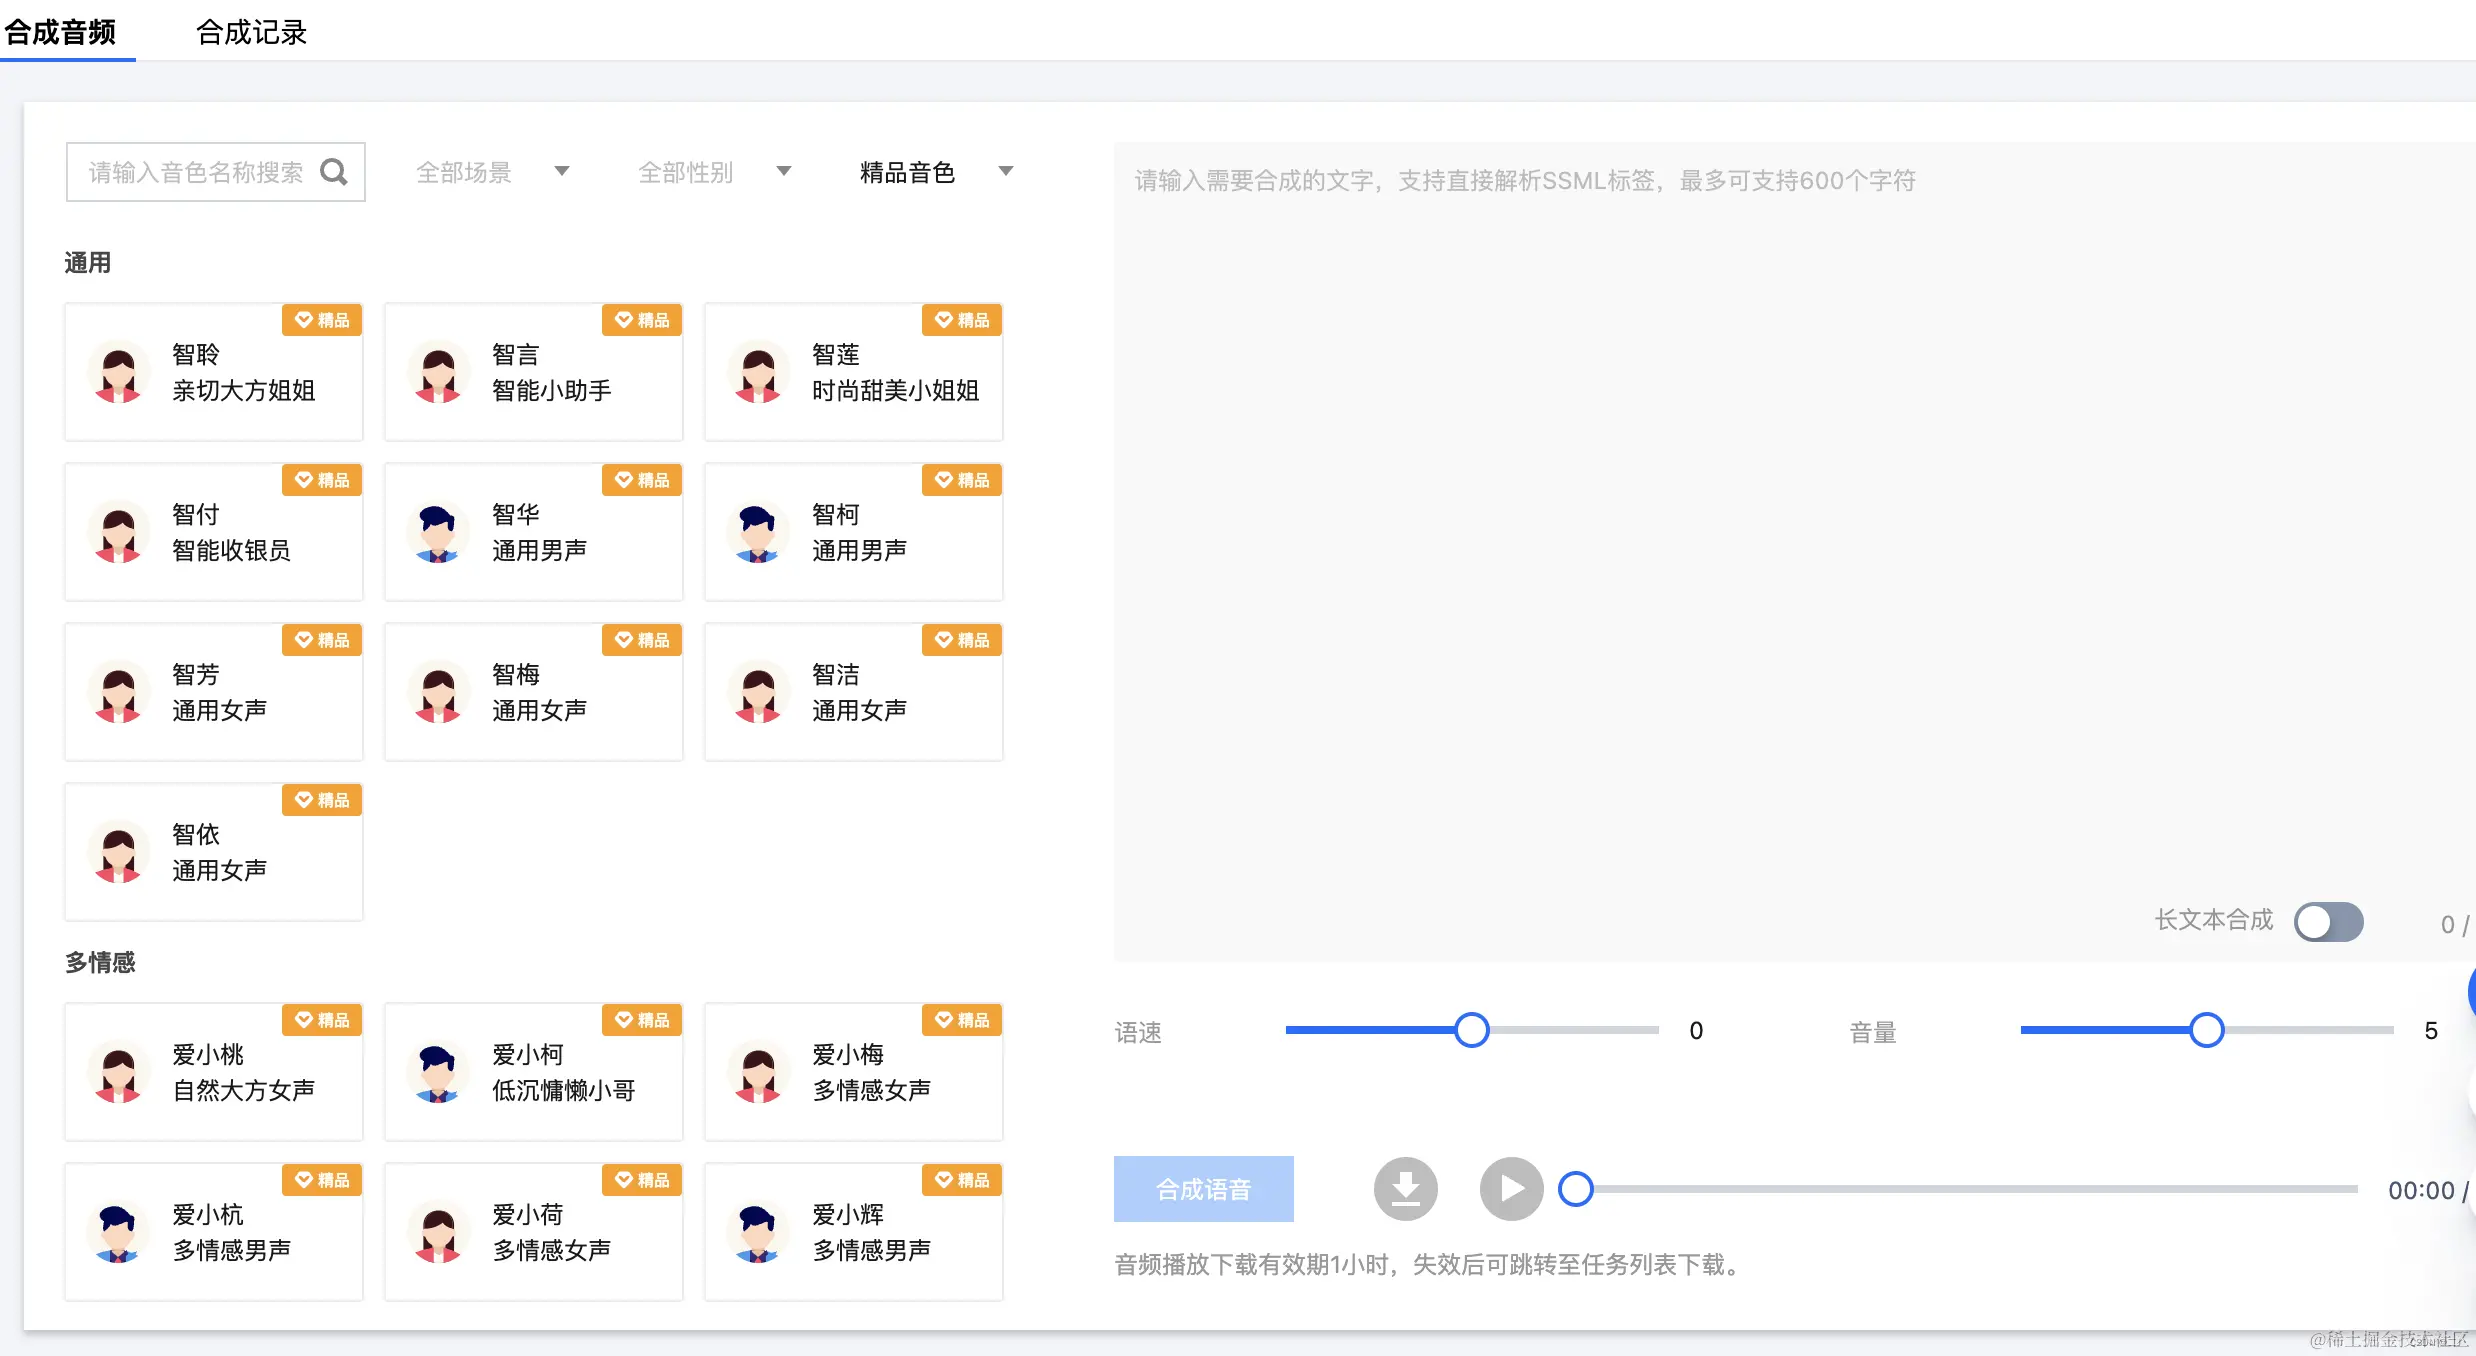Click 智付 voice avatar

click(x=119, y=532)
